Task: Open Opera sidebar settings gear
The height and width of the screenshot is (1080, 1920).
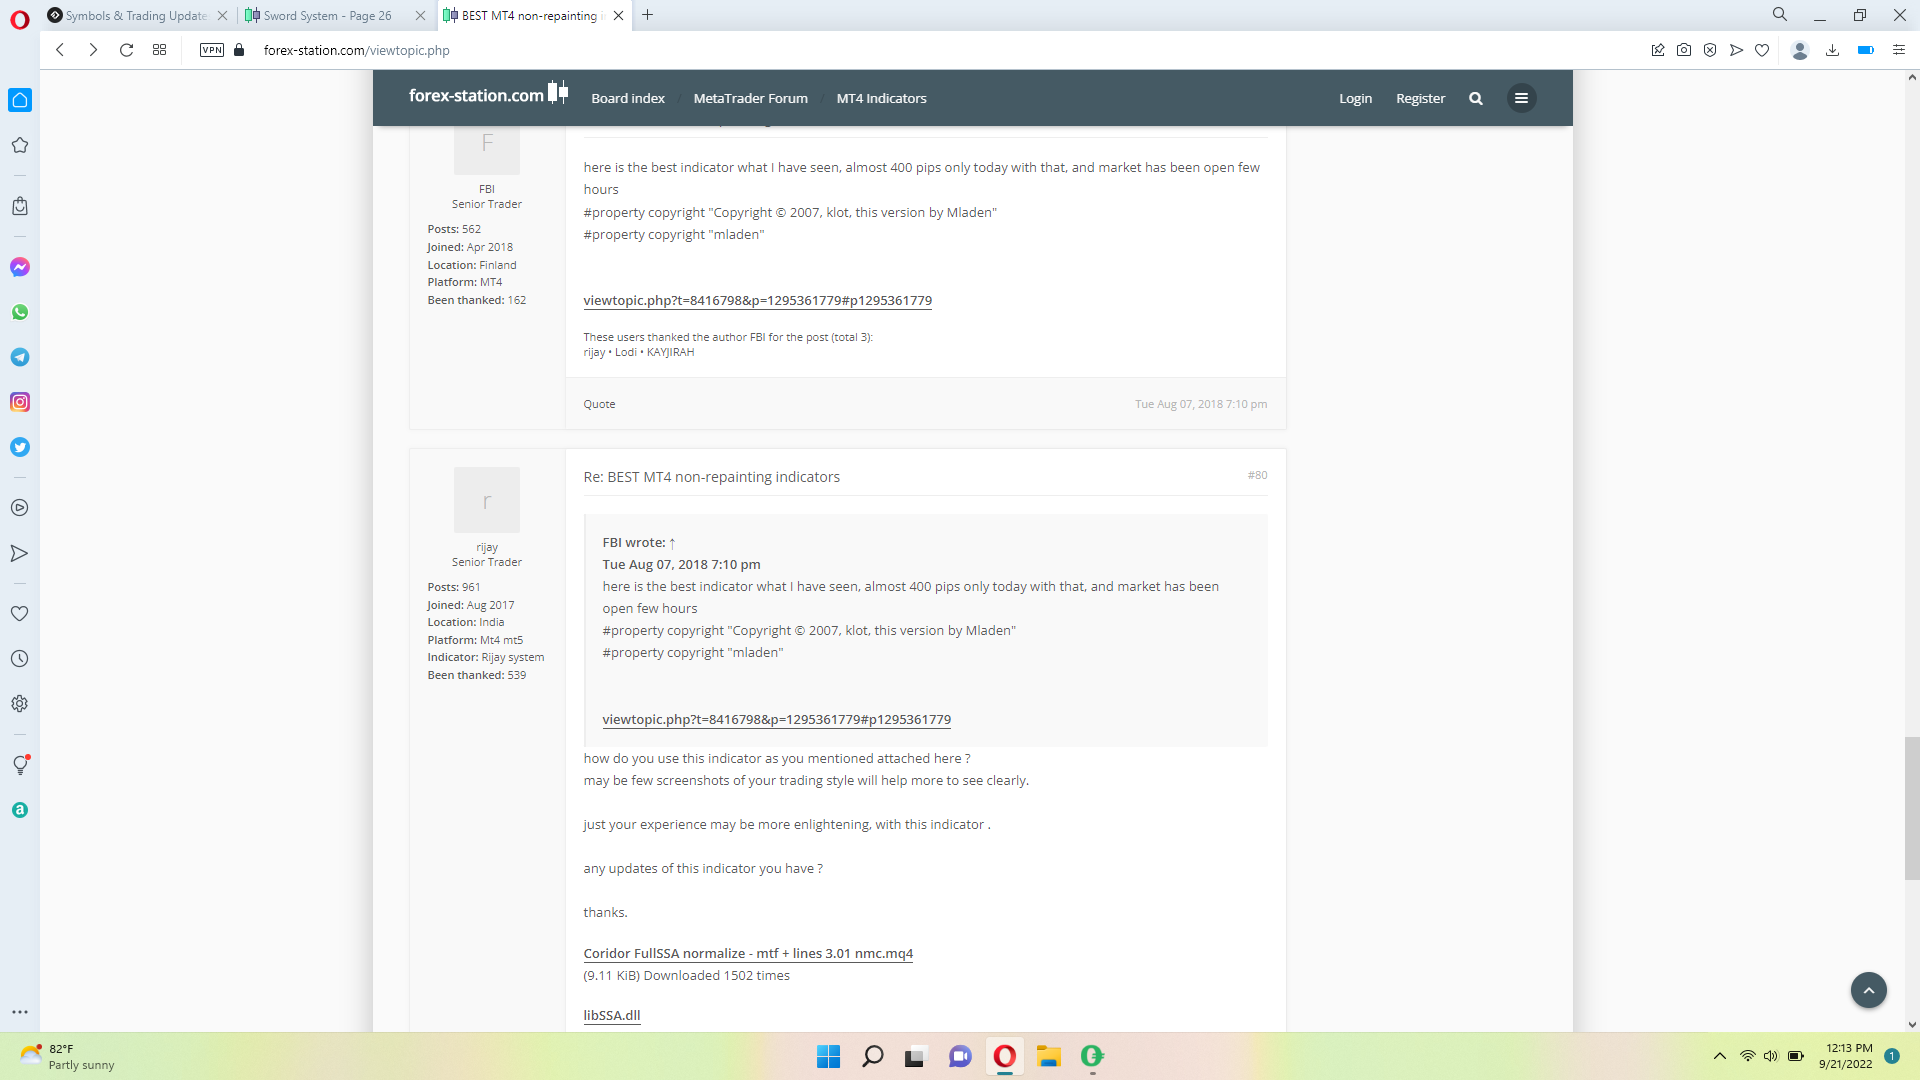Action: click(x=20, y=704)
